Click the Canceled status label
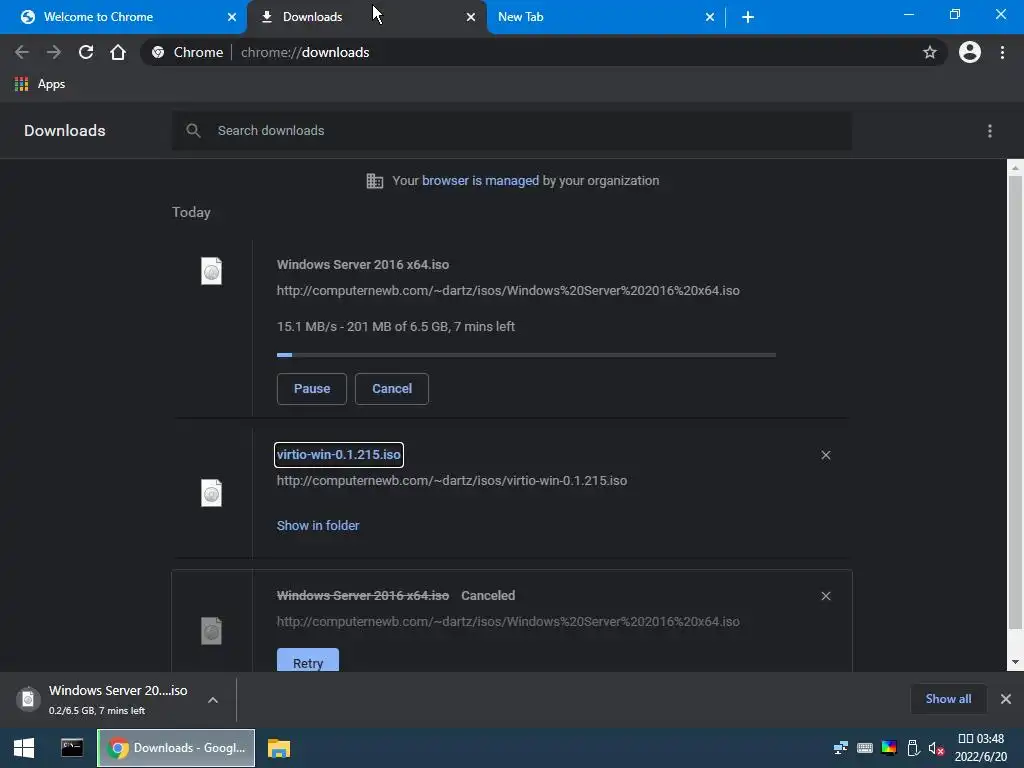The width and height of the screenshot is (1024, 768). point(488,596)
